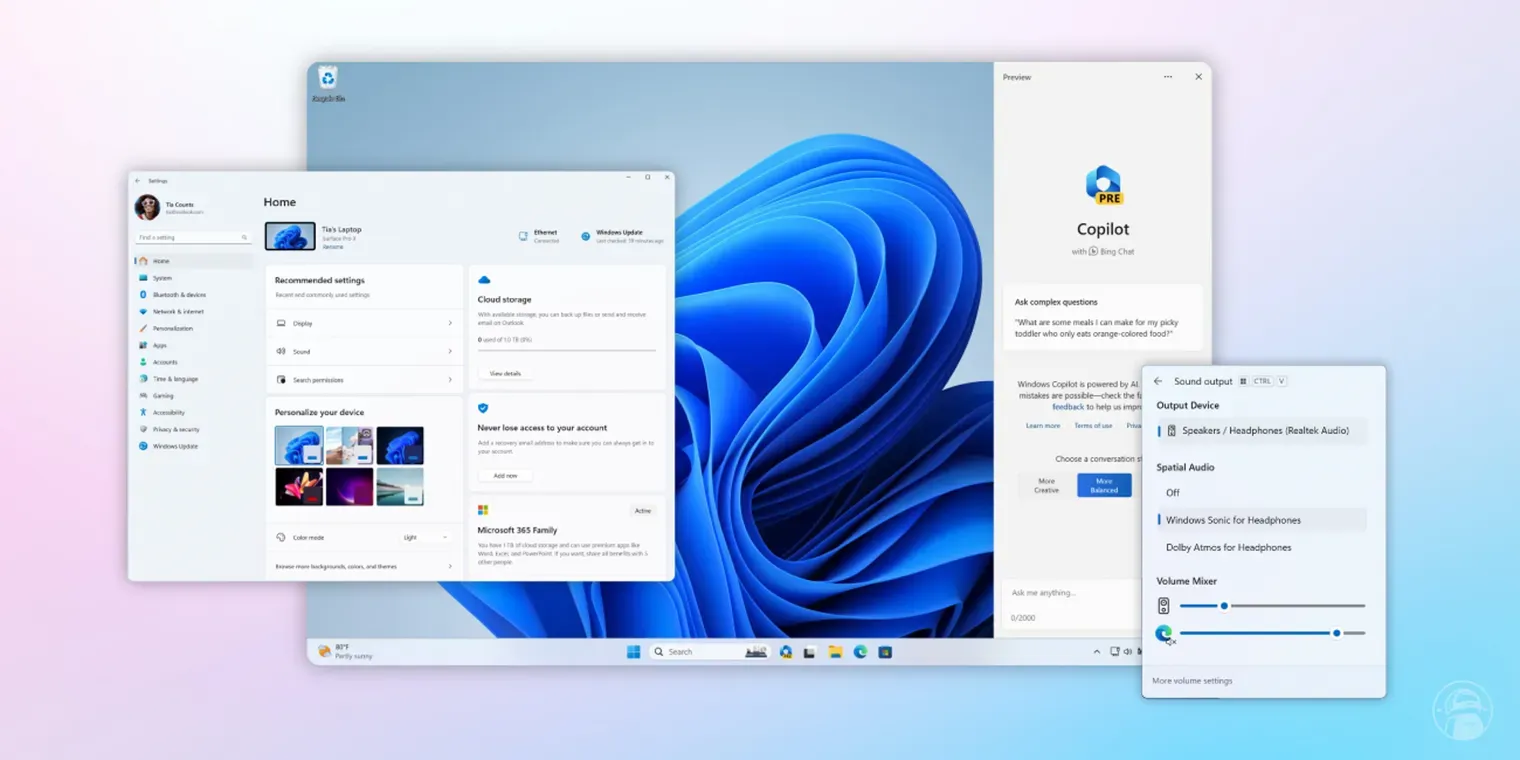Turn spatial audio Off

click(1173, 493)
